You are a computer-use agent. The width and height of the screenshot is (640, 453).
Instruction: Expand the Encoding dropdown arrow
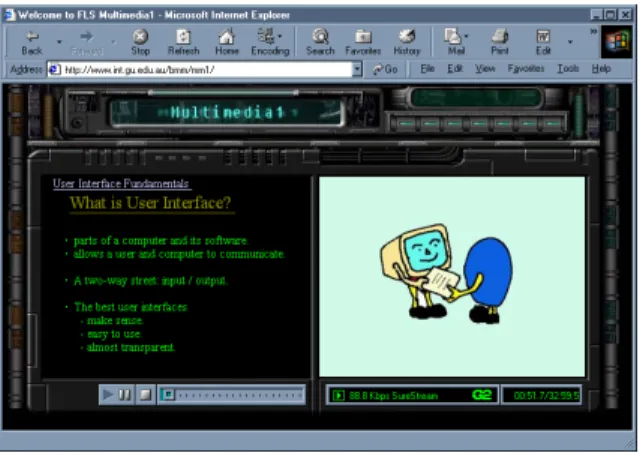pyautogui.click(x=280, y=36)
